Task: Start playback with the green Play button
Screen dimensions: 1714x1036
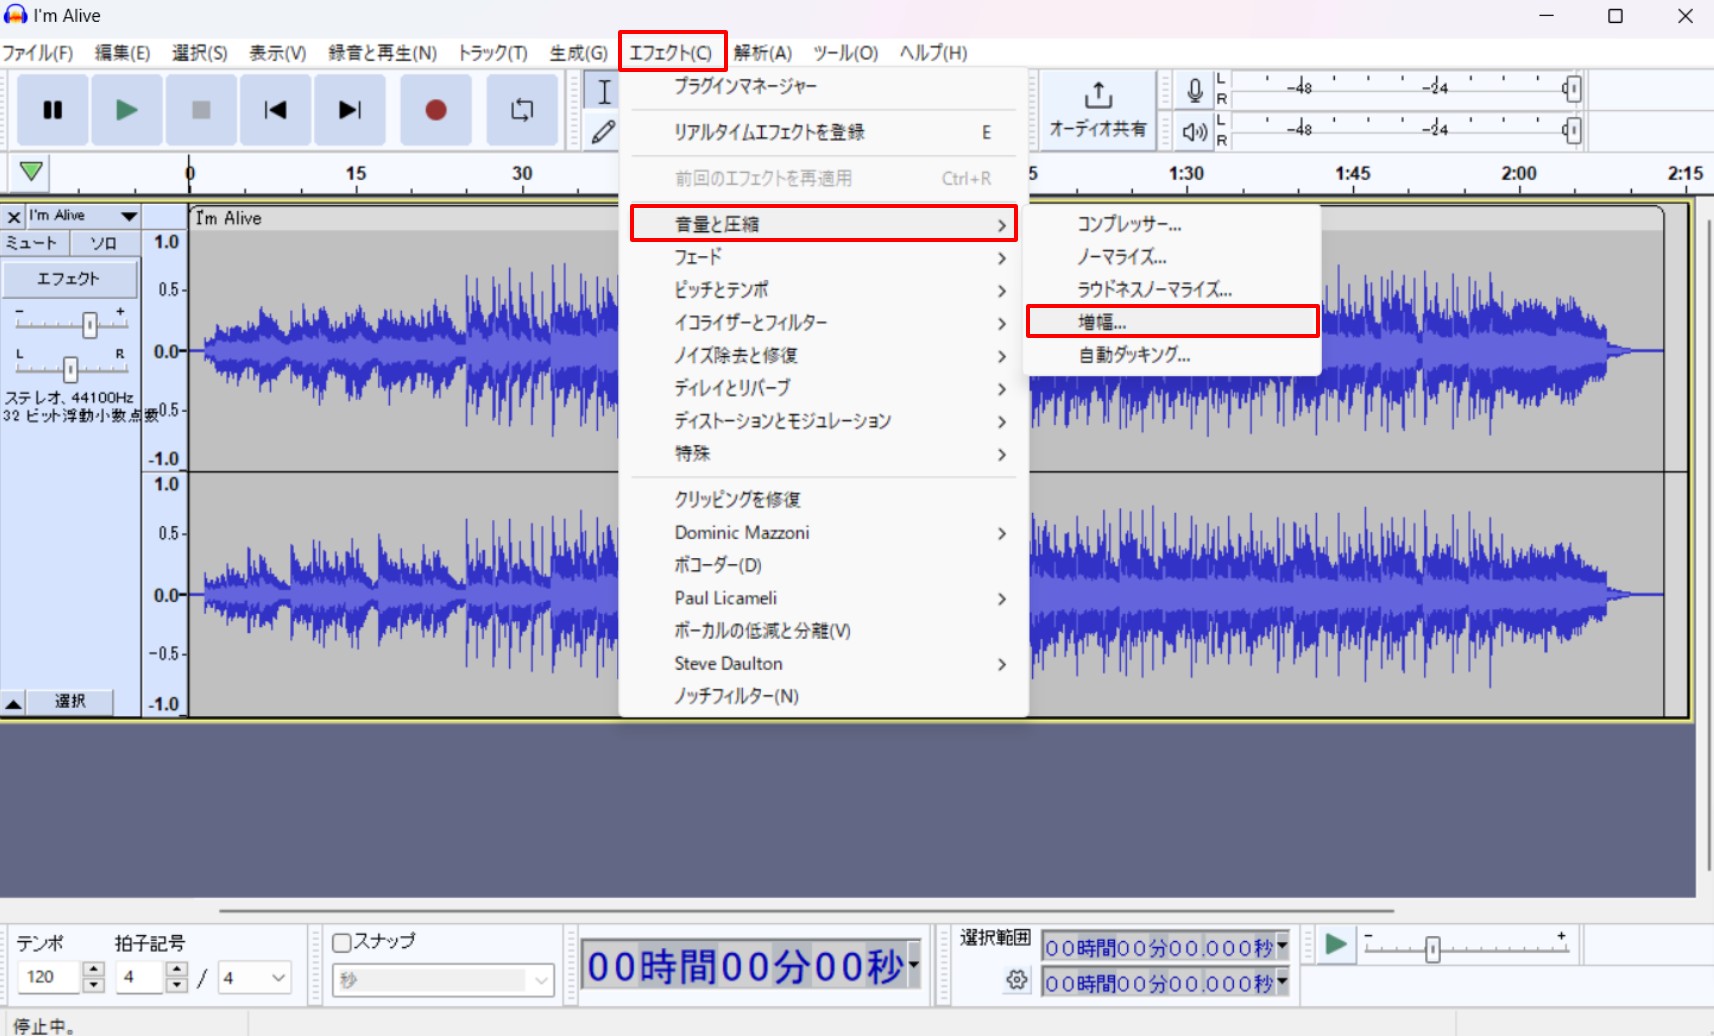Action: pyautogui.click(x=127, y=110)
